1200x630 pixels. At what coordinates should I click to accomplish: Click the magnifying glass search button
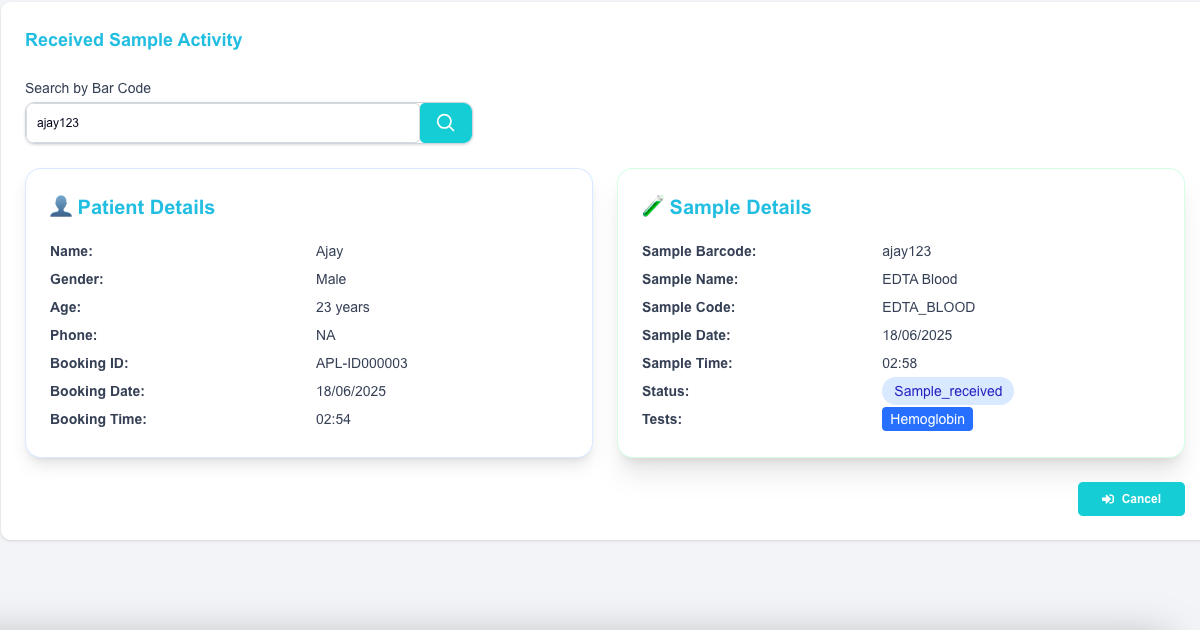point(445,123)
